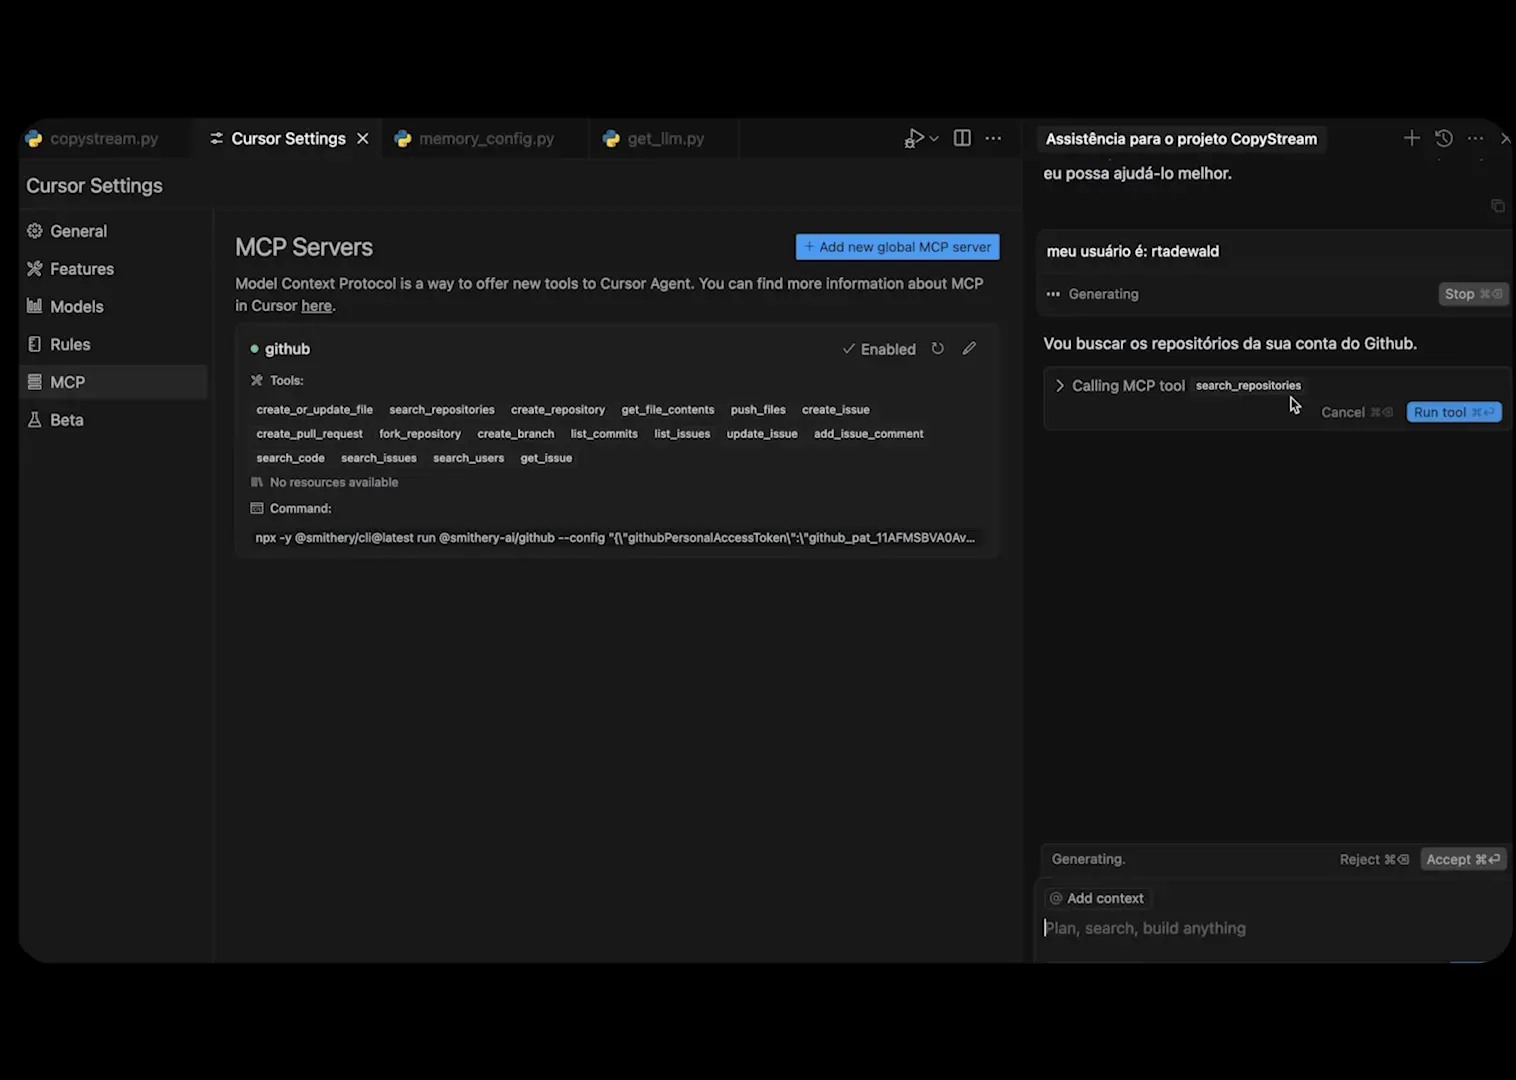Open editor more actions ellipsis menu

tap(993, 138)
